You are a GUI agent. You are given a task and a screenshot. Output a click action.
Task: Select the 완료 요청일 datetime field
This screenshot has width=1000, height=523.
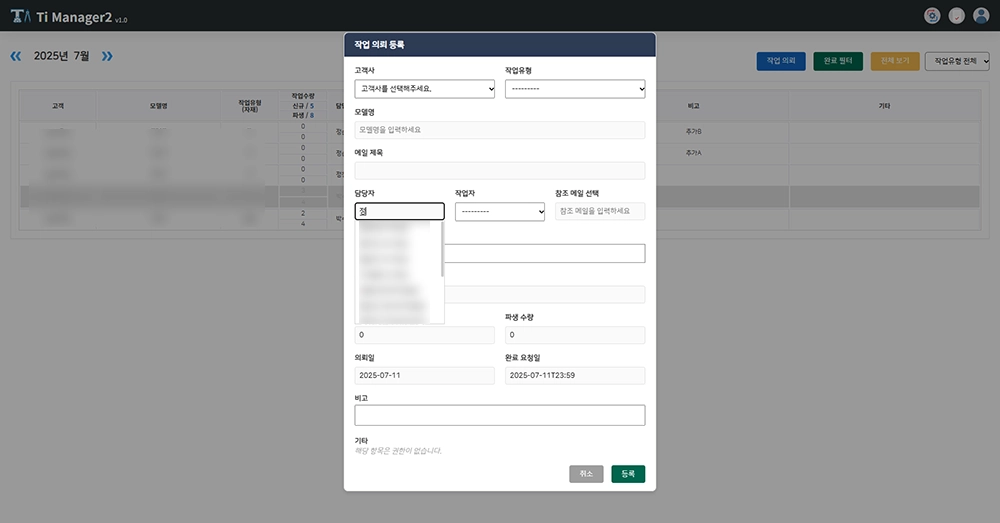pyautogui.click(x=575, y=375)
